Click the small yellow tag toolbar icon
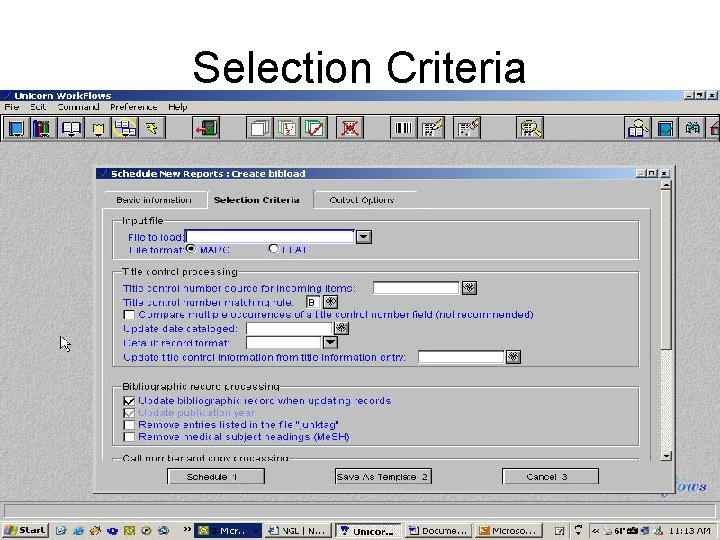720x540 pixels. pos(98,128)
